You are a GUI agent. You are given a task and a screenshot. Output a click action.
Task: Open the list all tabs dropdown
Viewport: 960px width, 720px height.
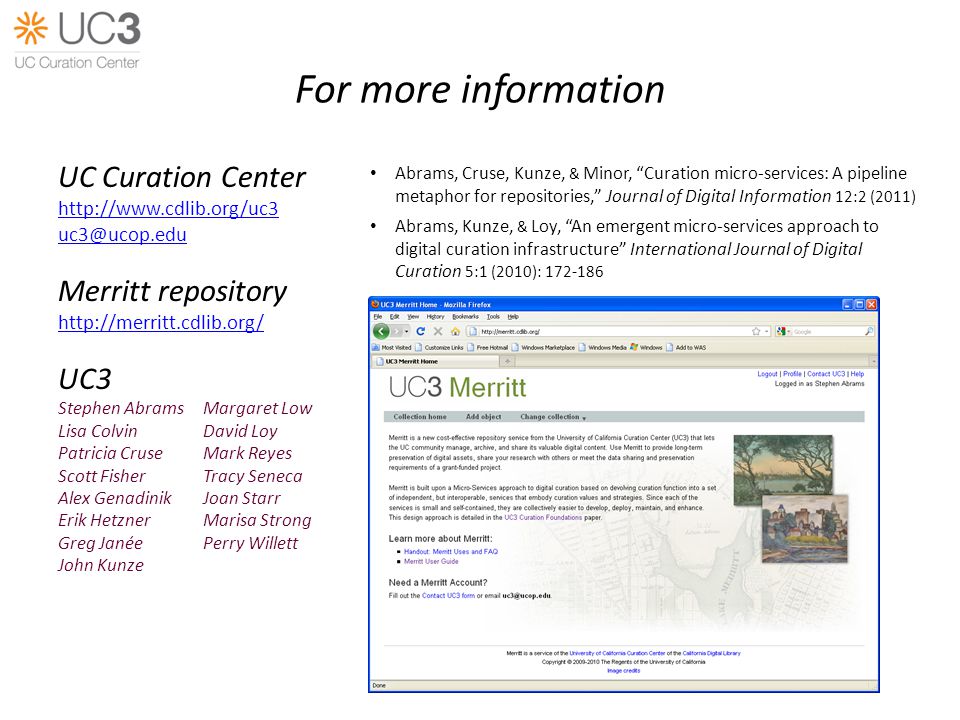[x=874, y=361]
